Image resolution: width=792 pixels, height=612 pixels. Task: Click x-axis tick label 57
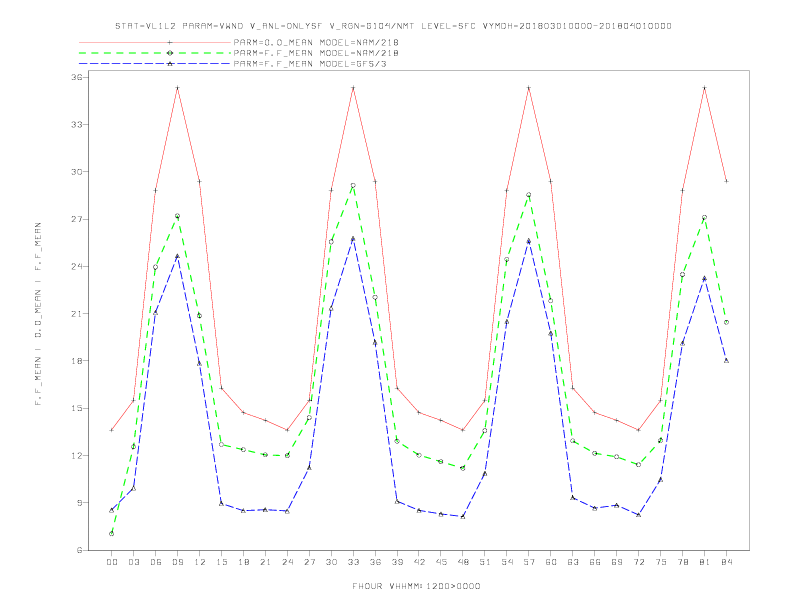coord(529,562)
